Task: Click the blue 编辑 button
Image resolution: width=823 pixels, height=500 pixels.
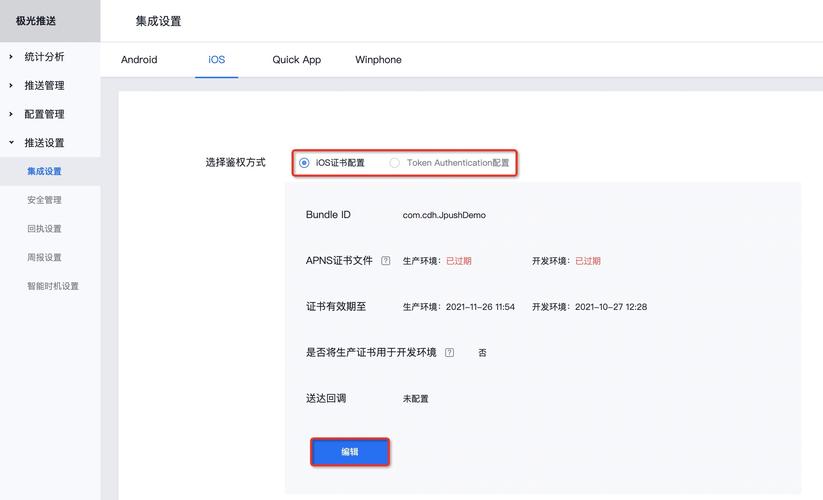Action: [x=350, y=452]
